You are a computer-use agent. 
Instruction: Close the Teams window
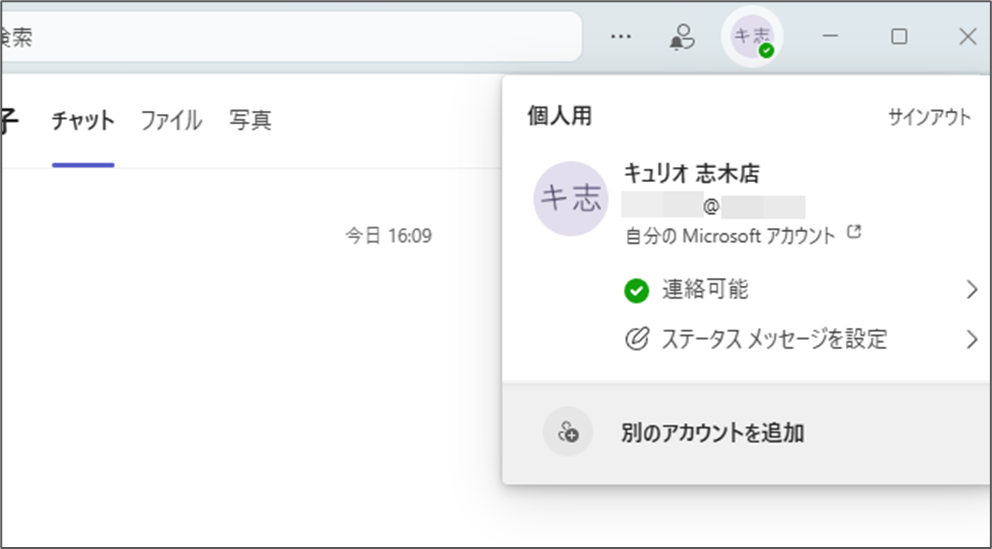click(x=968, y=37)
